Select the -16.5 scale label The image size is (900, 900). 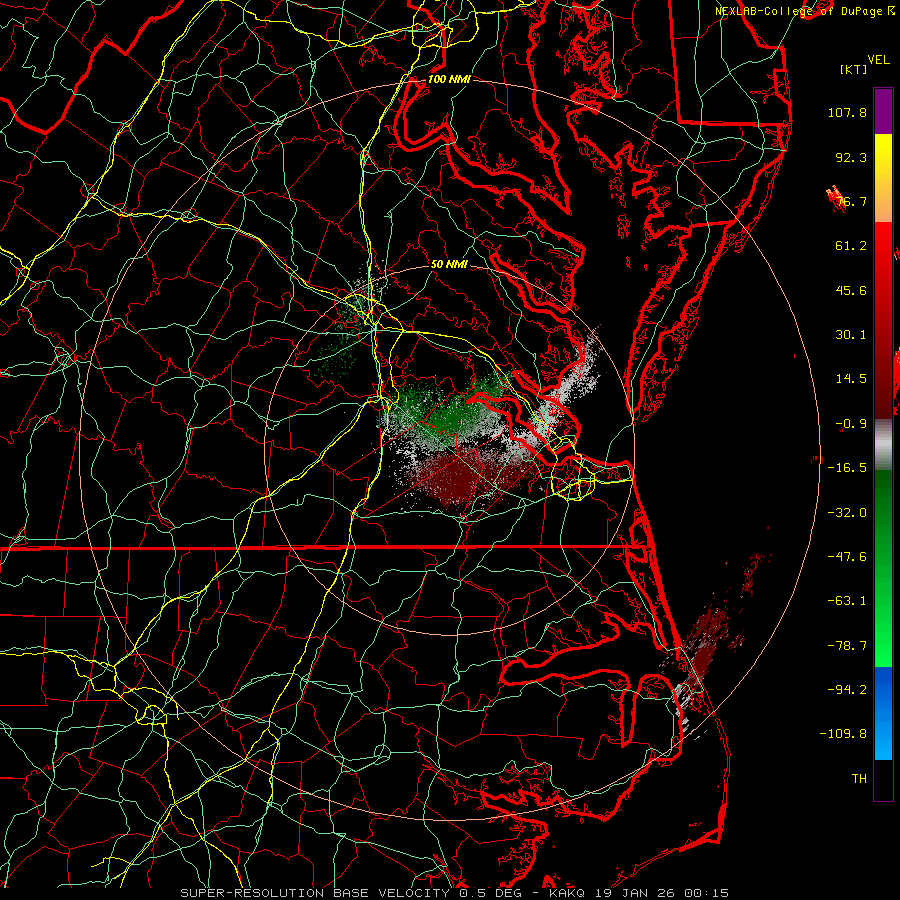847,468
